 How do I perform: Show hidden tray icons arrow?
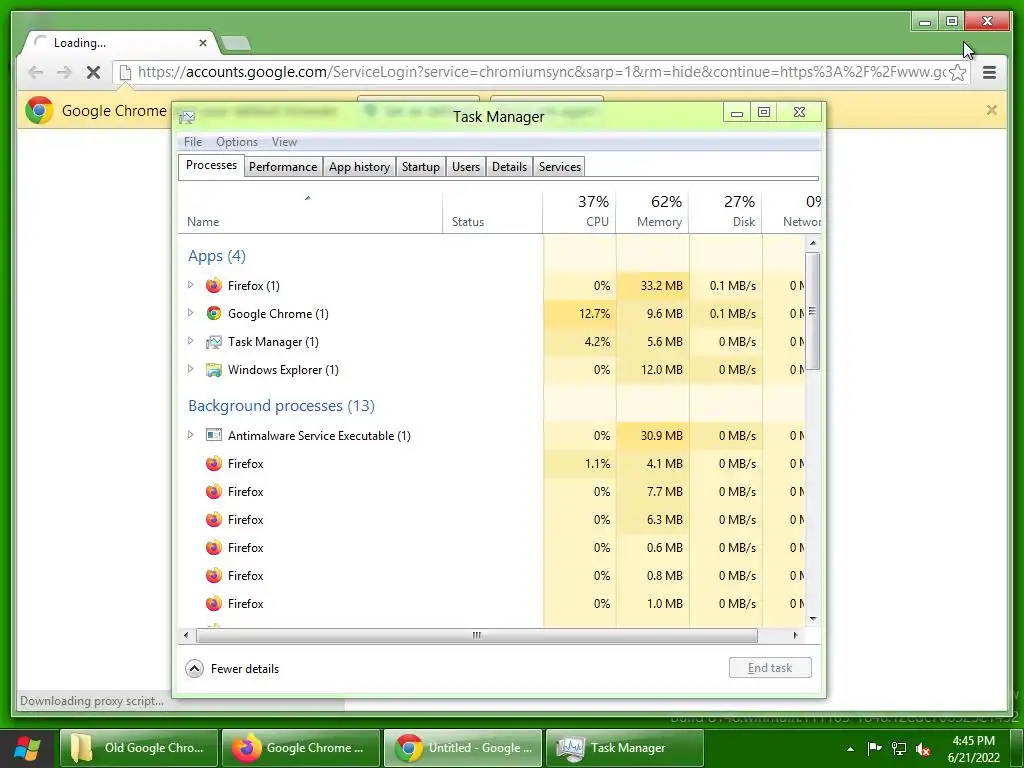[850, 749]
